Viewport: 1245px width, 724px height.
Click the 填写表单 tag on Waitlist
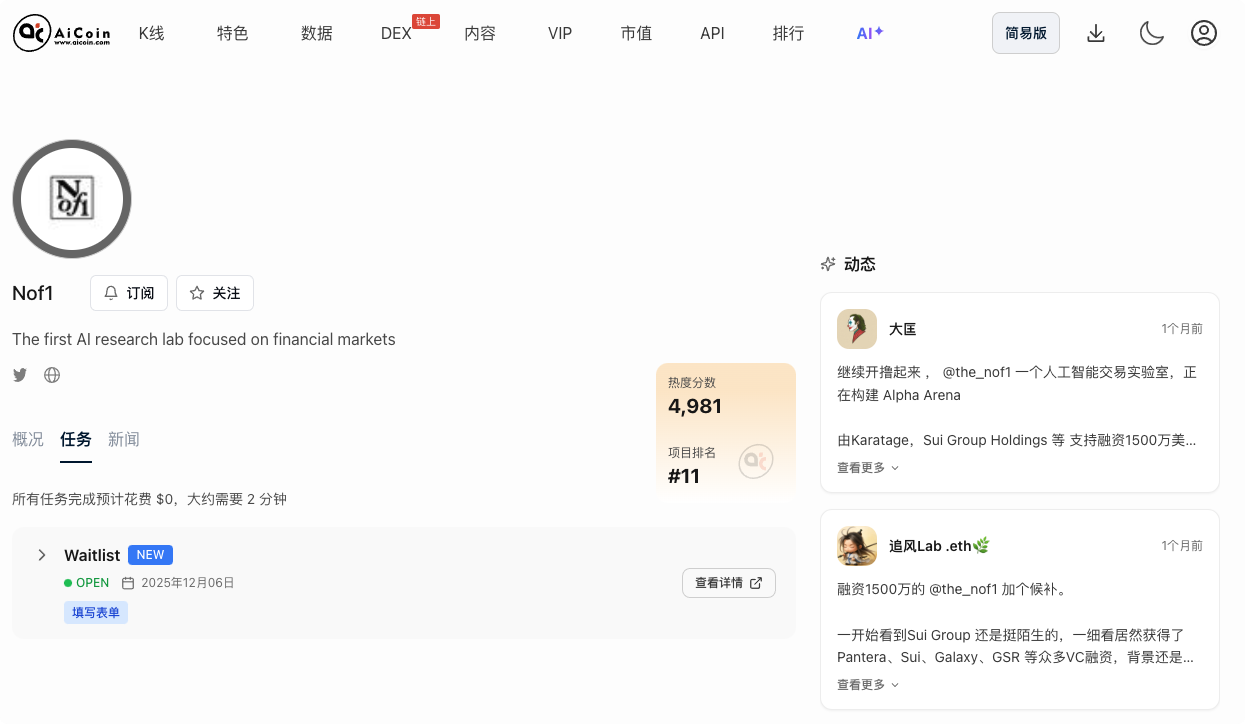pos(96,612)
